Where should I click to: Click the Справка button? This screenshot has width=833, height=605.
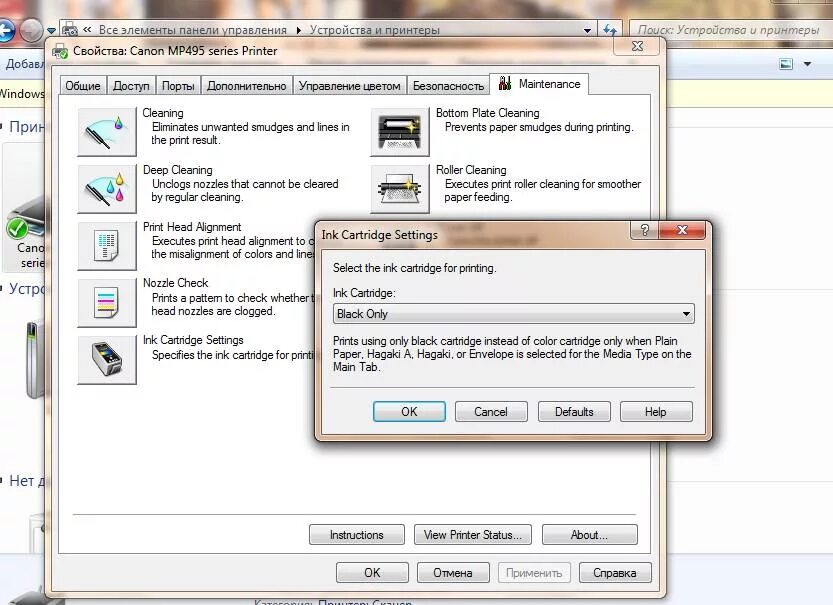tap(615, 573)
